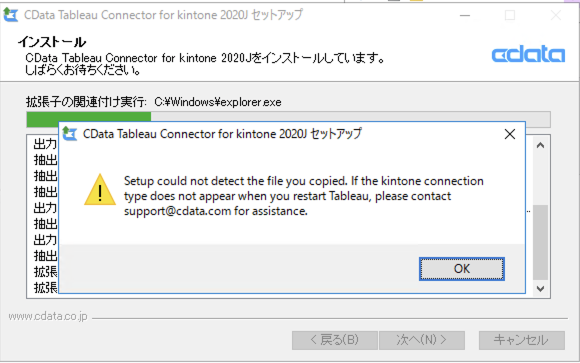
Task: Click the log list scroll down arrow
Action: tap(540, 289)
